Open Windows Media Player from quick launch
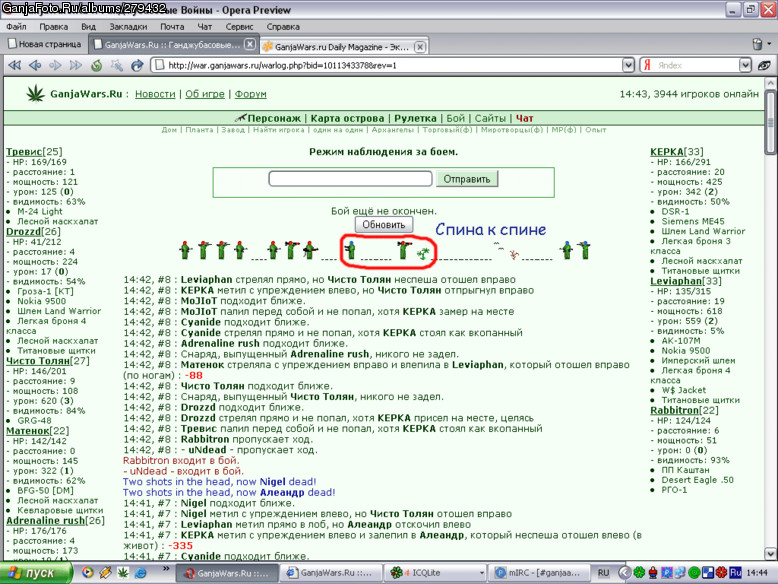 pyautogui.click(x=87, y=573)
